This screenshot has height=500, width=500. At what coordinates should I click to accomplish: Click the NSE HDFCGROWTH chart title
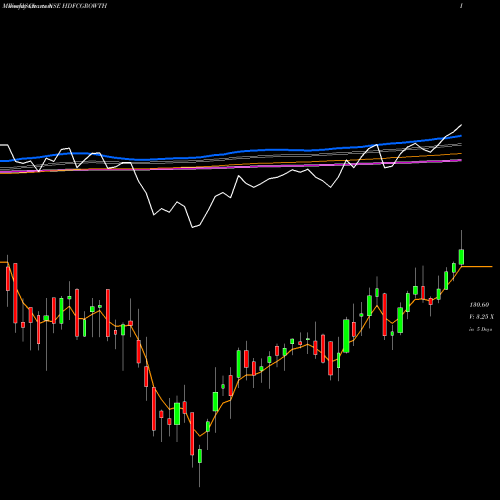79,6
